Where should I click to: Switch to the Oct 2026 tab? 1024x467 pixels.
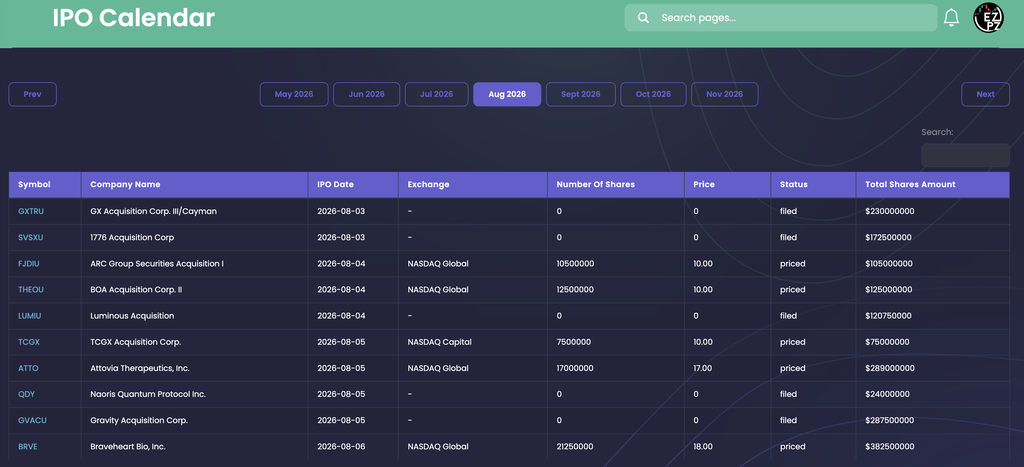tap(653, 94)
